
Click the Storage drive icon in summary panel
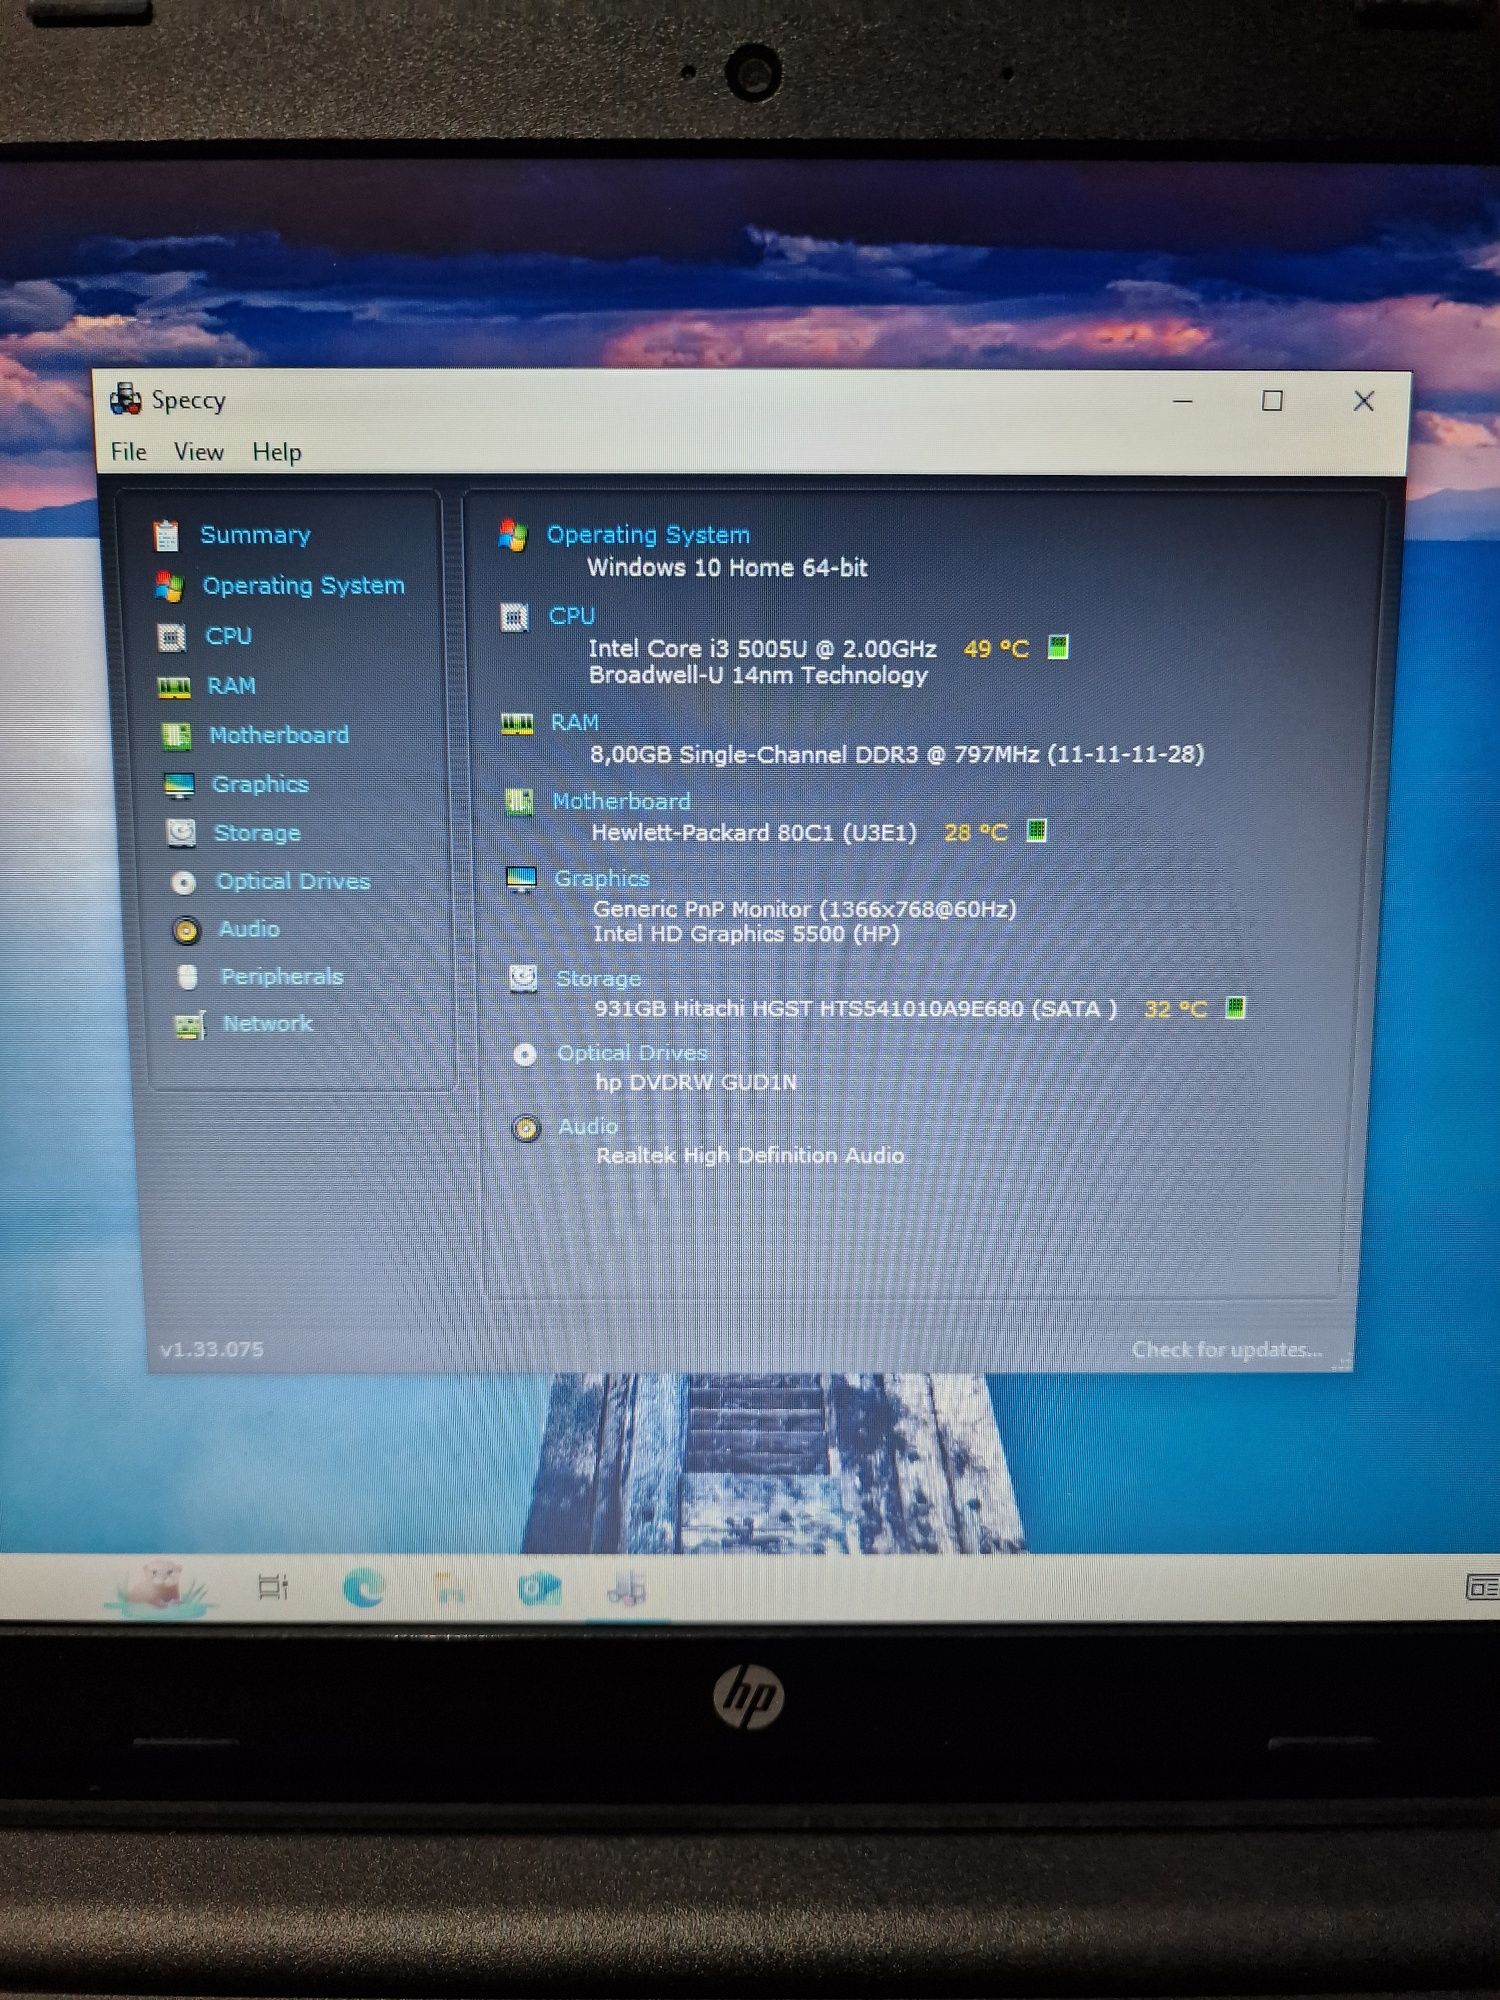coord(524,978)
